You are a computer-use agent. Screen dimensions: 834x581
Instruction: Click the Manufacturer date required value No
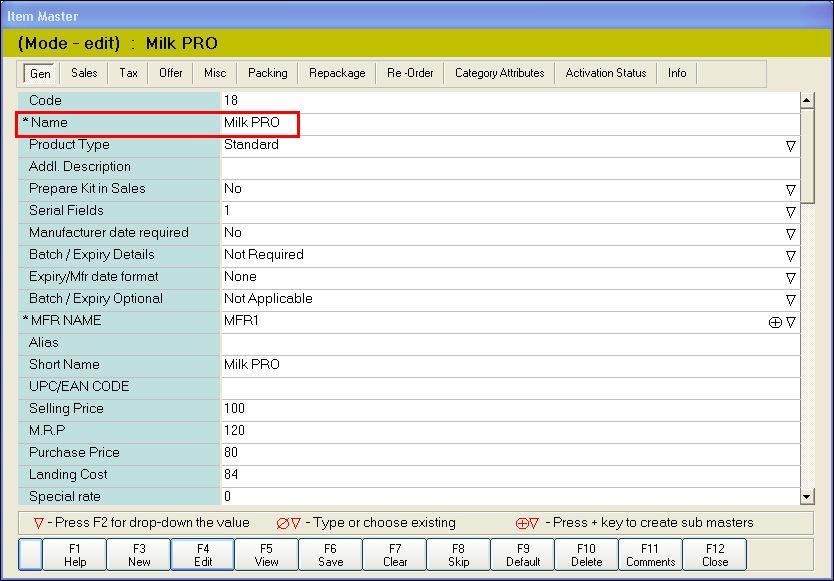click(x=232, y=233)
